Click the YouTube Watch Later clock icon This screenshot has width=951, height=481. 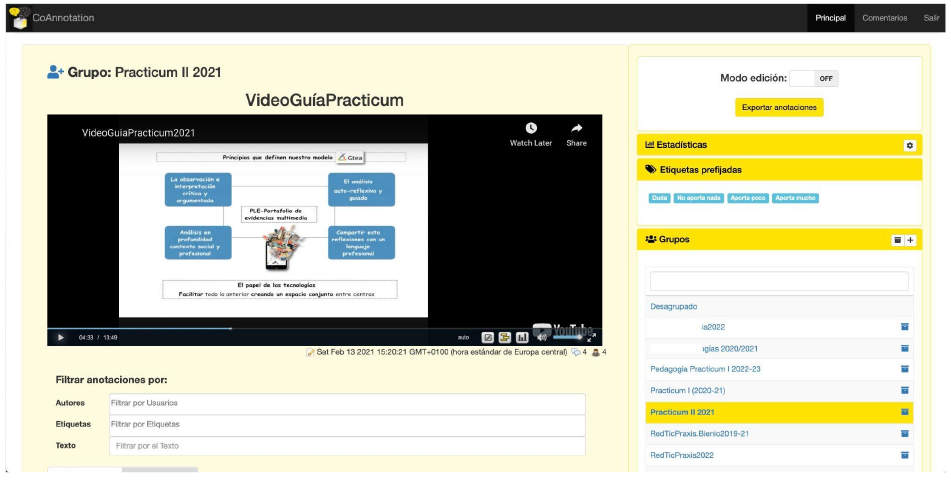pyautogui.click(x=530, y=129)
